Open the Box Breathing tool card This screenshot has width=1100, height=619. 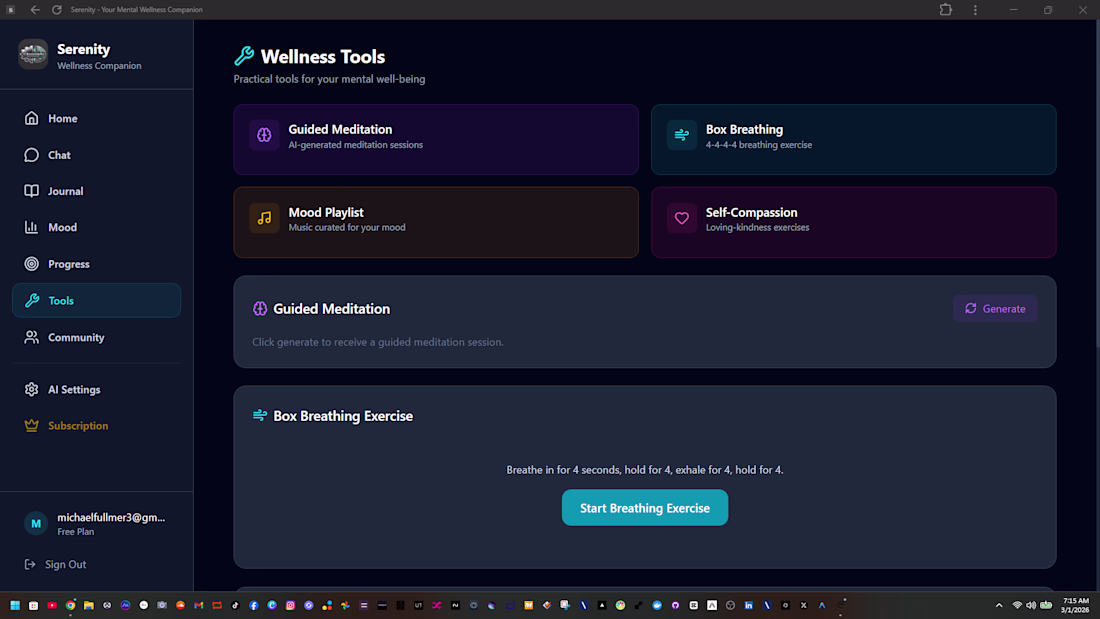click(854, 140)
